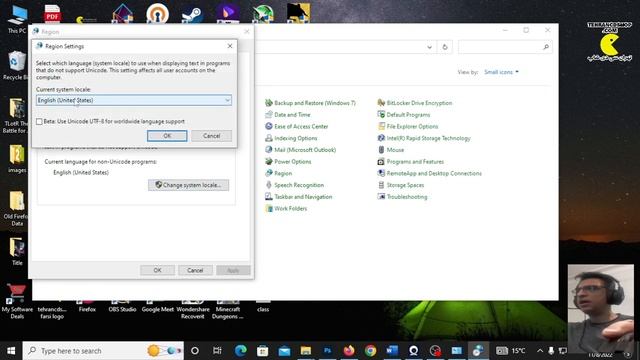The image size is (640, 360).
Task: Expand View by Small icons dropdown
Action: 501,72
